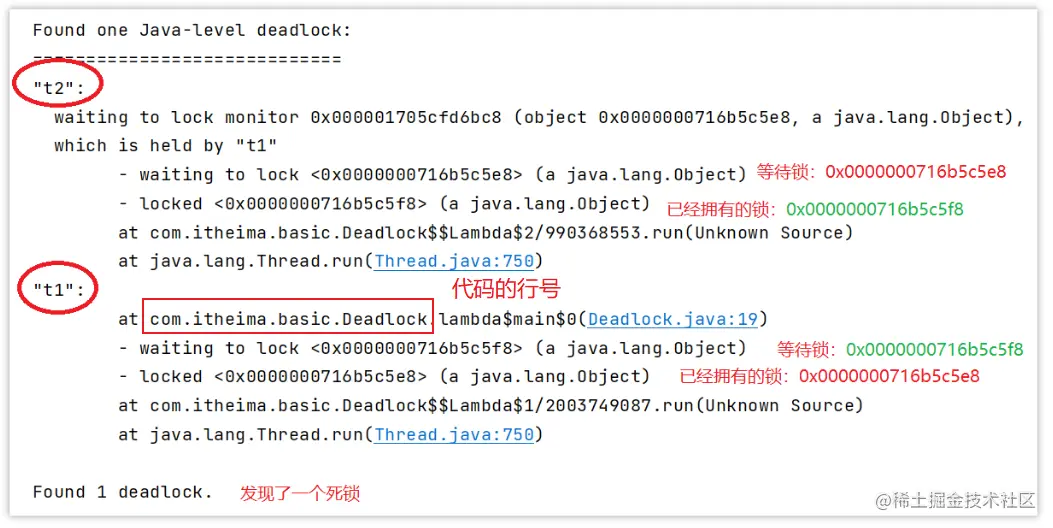
Task: Click the 'which is held by "t1"' line
Action: (x=165, y=146)
